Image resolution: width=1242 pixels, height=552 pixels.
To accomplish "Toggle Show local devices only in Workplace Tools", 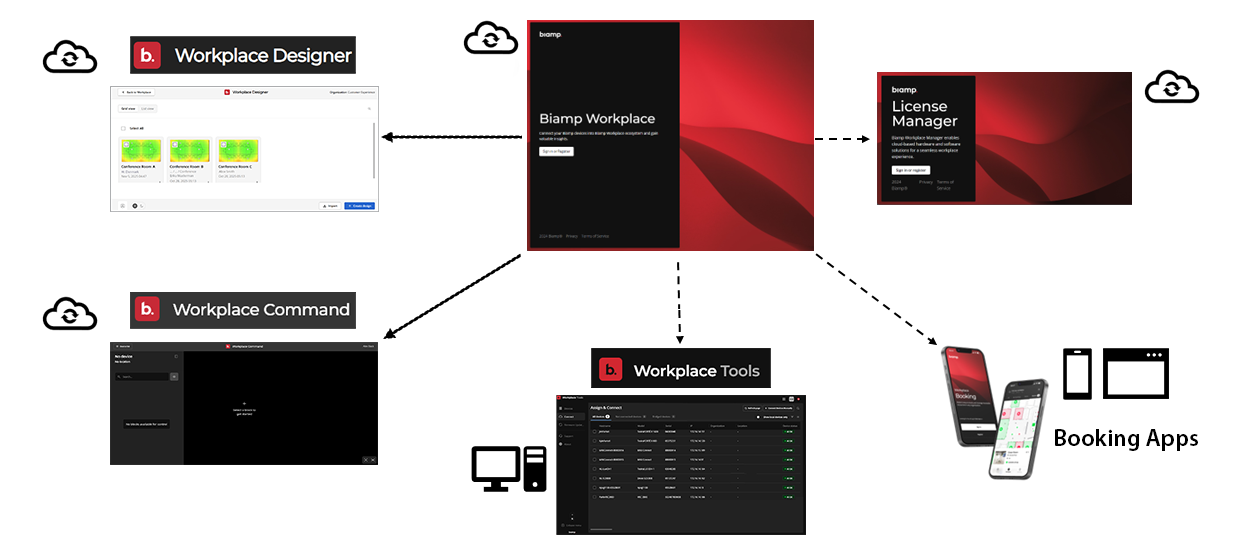I will click(758, 417).
